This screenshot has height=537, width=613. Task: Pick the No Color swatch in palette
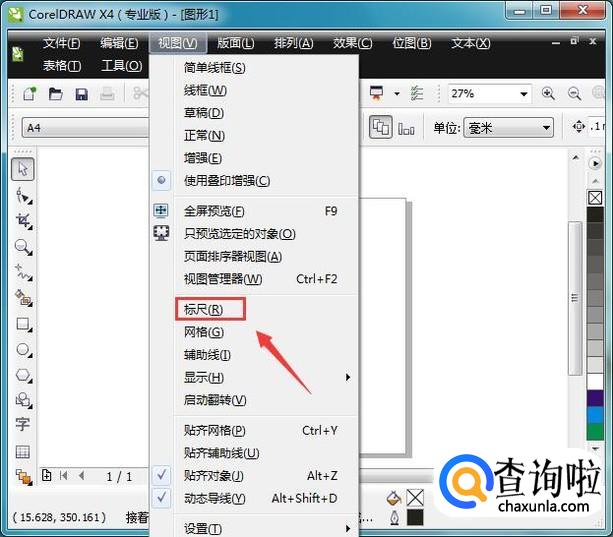(595, 198)
